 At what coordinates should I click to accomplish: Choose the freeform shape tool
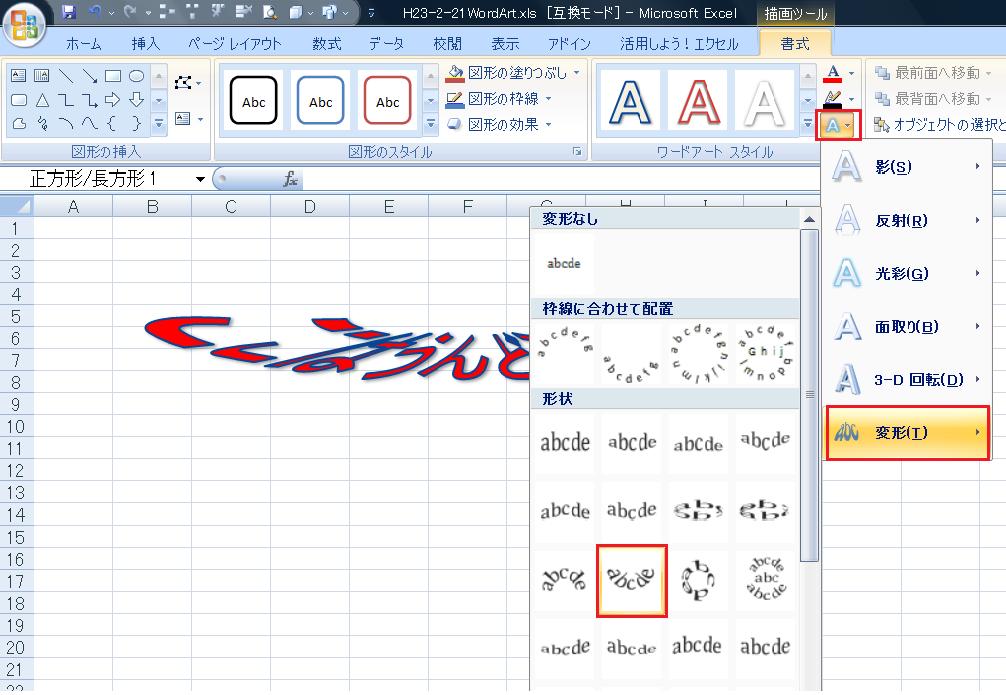19,123
